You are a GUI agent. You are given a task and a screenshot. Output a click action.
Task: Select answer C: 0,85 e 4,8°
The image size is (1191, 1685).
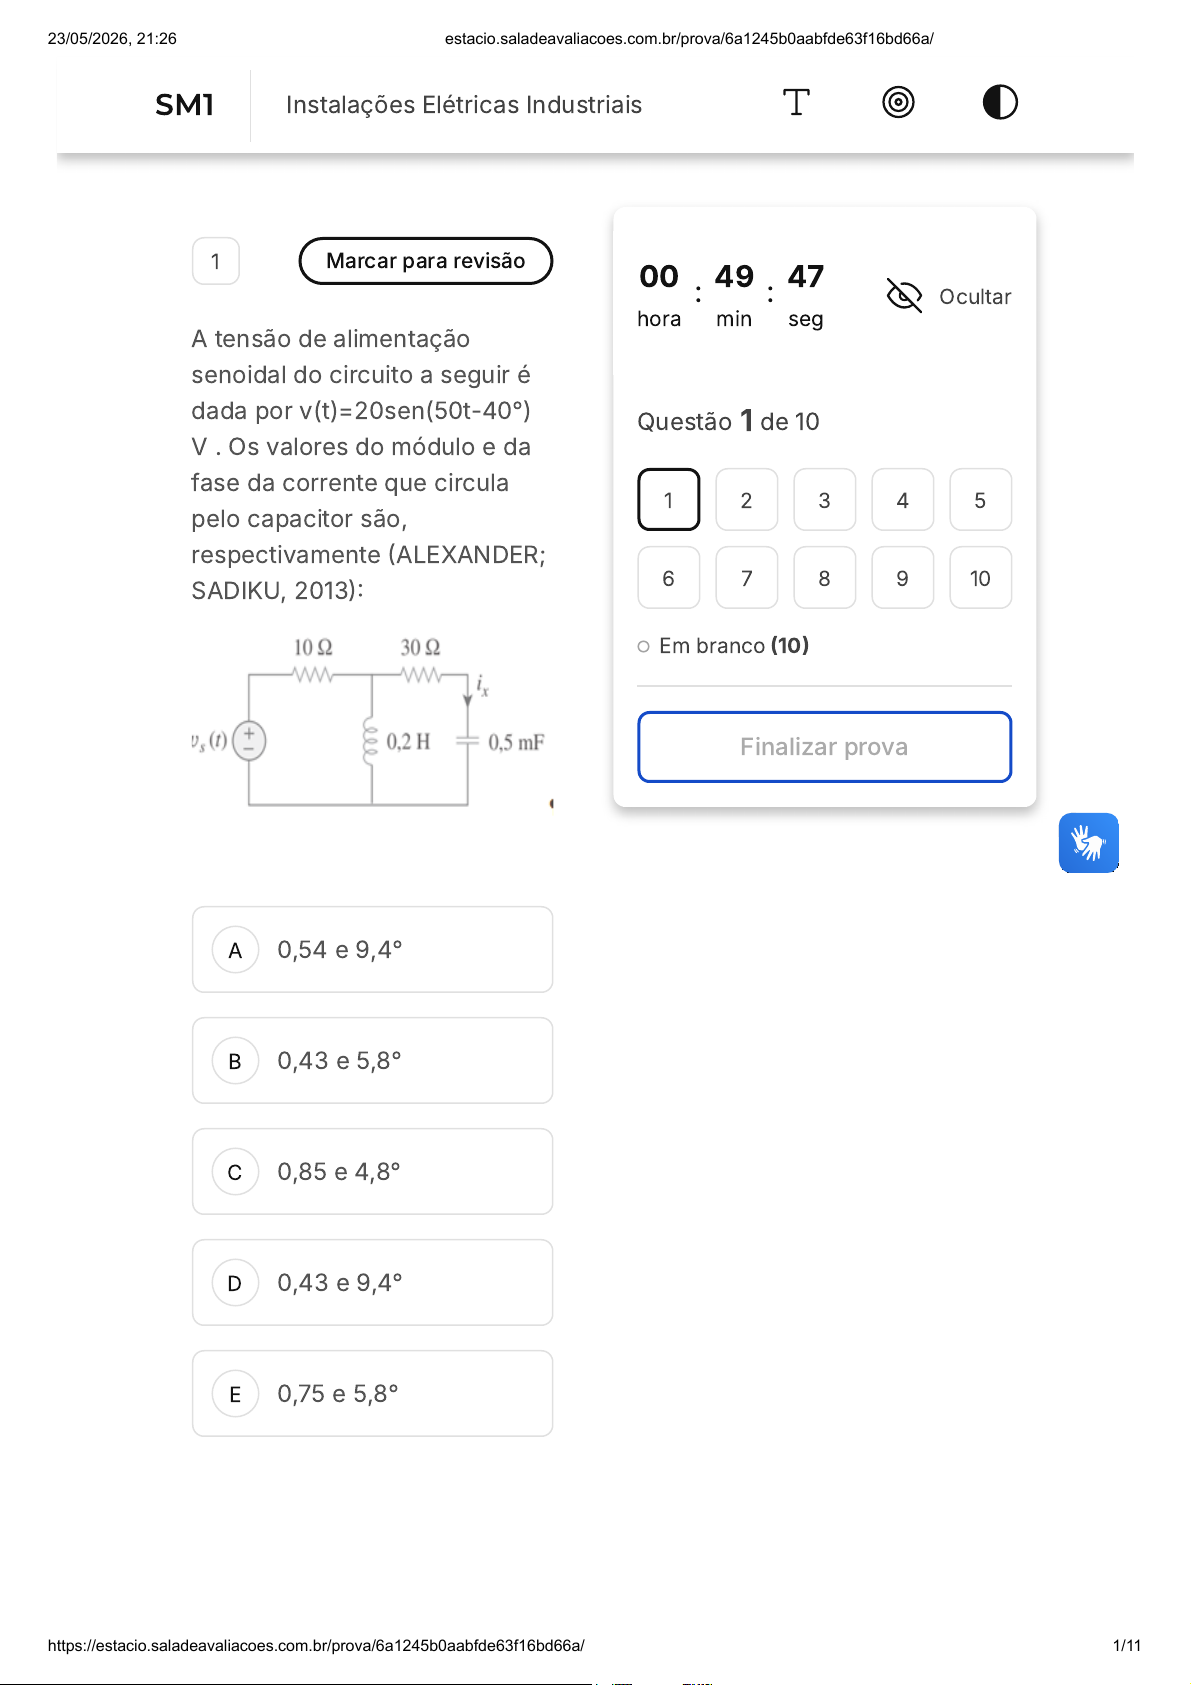[372, 1172]
